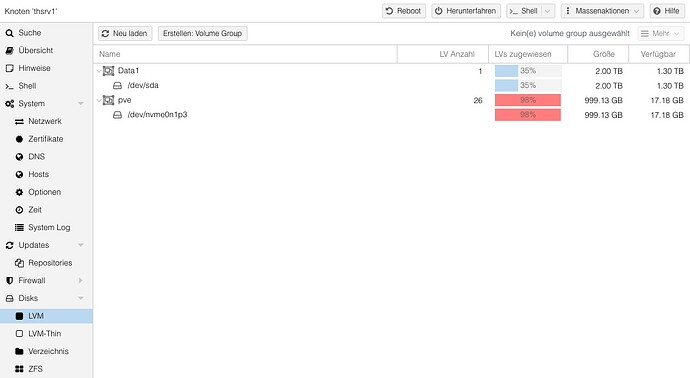Select the Data1 row name

click(128, 70)
